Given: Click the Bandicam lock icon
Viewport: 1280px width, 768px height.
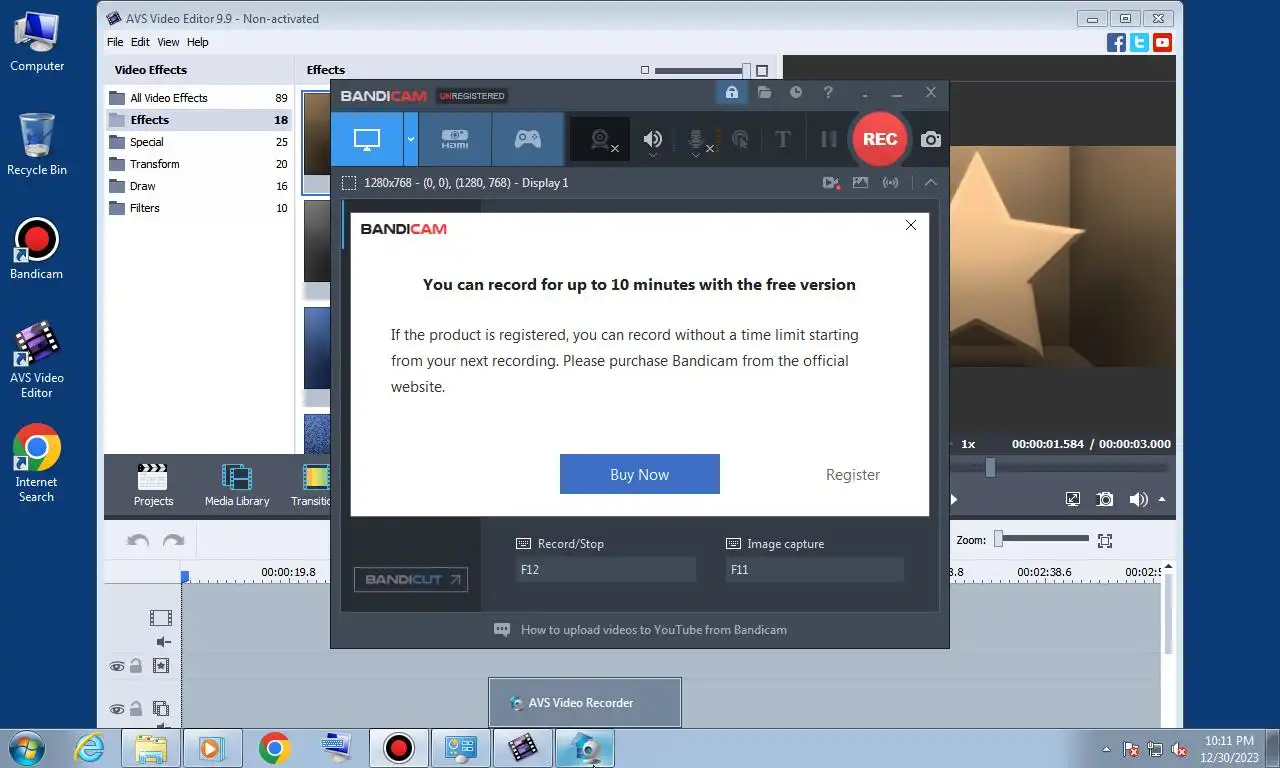Looking at the screenshot, I should coord(732,93).
